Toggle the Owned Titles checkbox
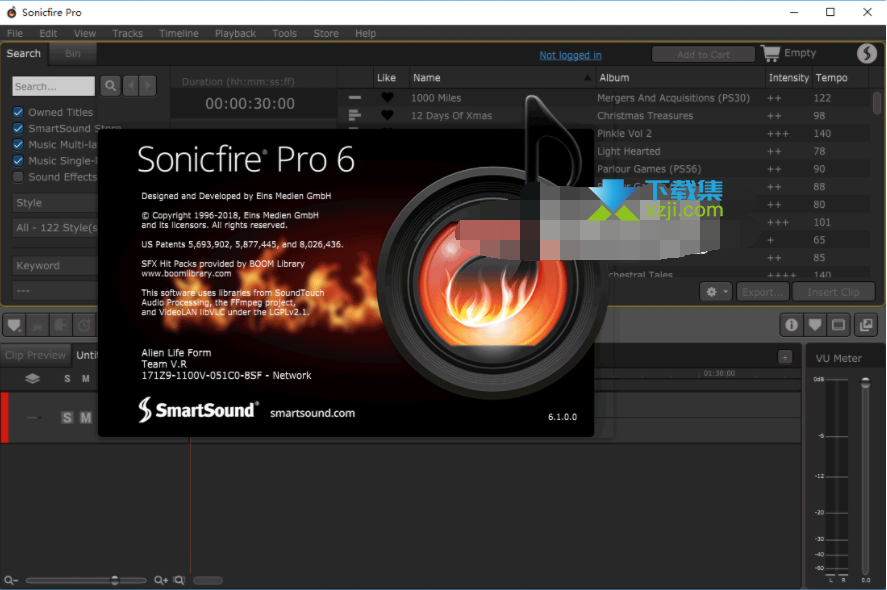887x590 pixels. click(x=18, y=112)
